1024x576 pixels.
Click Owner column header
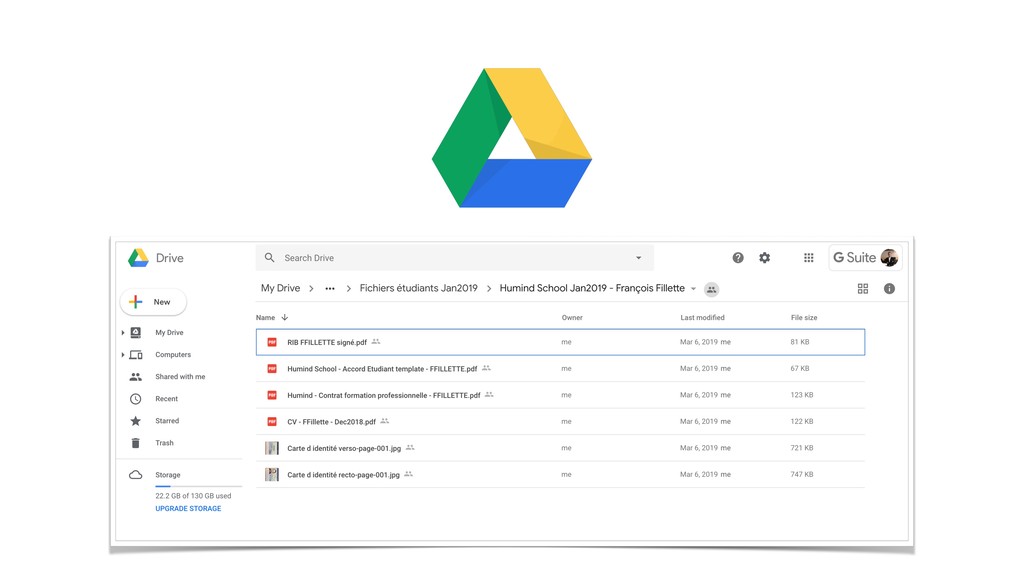coord(572,317)
